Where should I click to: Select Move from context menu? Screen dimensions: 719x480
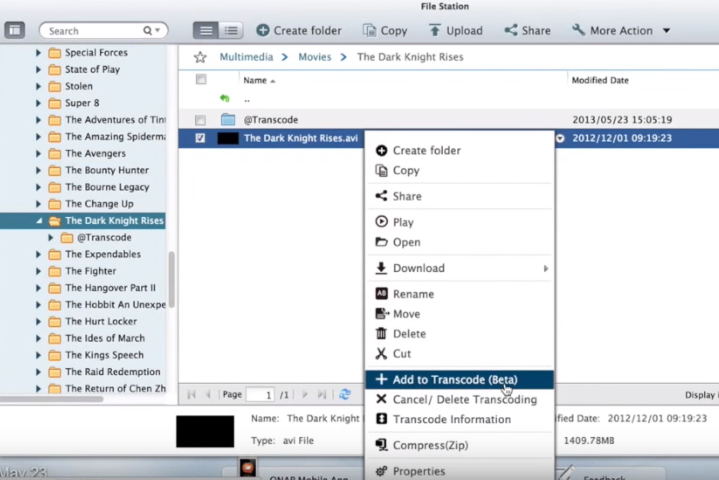(459, 314)
